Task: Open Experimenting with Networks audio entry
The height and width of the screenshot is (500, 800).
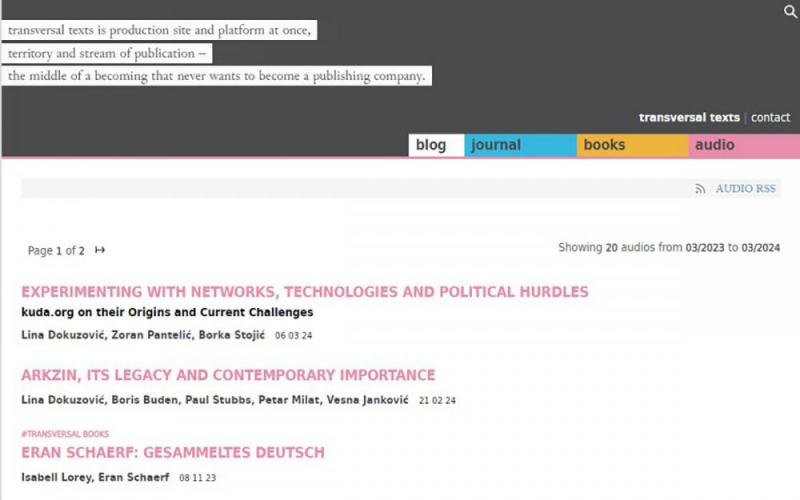Action: tap(305, 292)
